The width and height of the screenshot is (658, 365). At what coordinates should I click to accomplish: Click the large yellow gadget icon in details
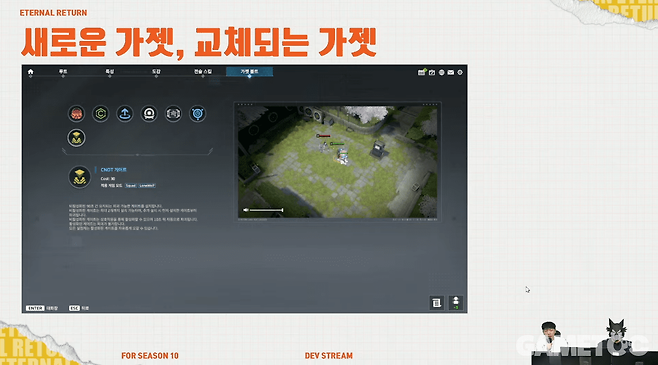point(79,177)
